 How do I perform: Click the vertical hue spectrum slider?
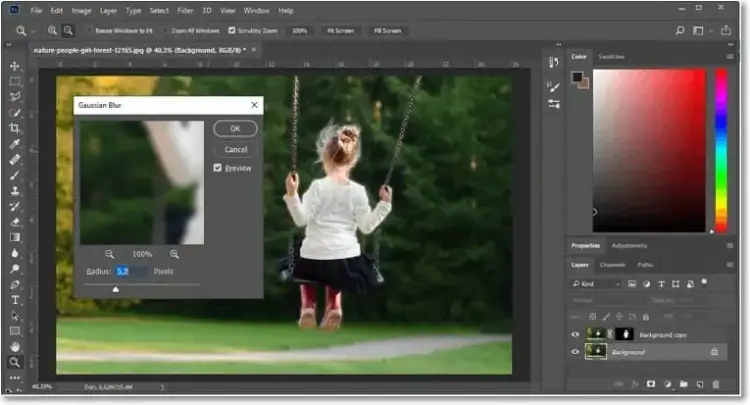tap(720, 150)
